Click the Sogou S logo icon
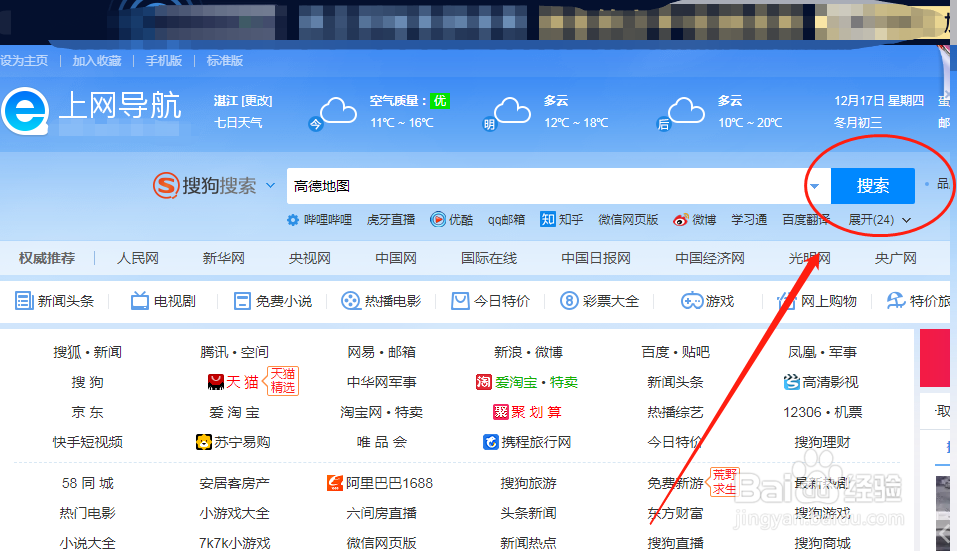Image resolution: width=957 pixels, height=551 pixels. pos(165,185)
